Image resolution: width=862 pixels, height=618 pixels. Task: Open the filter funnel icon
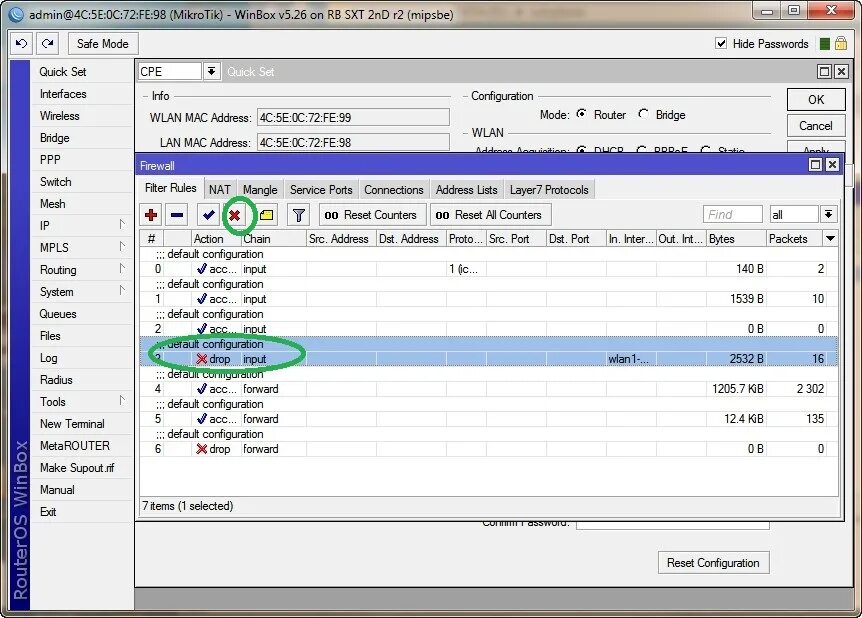tap(299, 215)
